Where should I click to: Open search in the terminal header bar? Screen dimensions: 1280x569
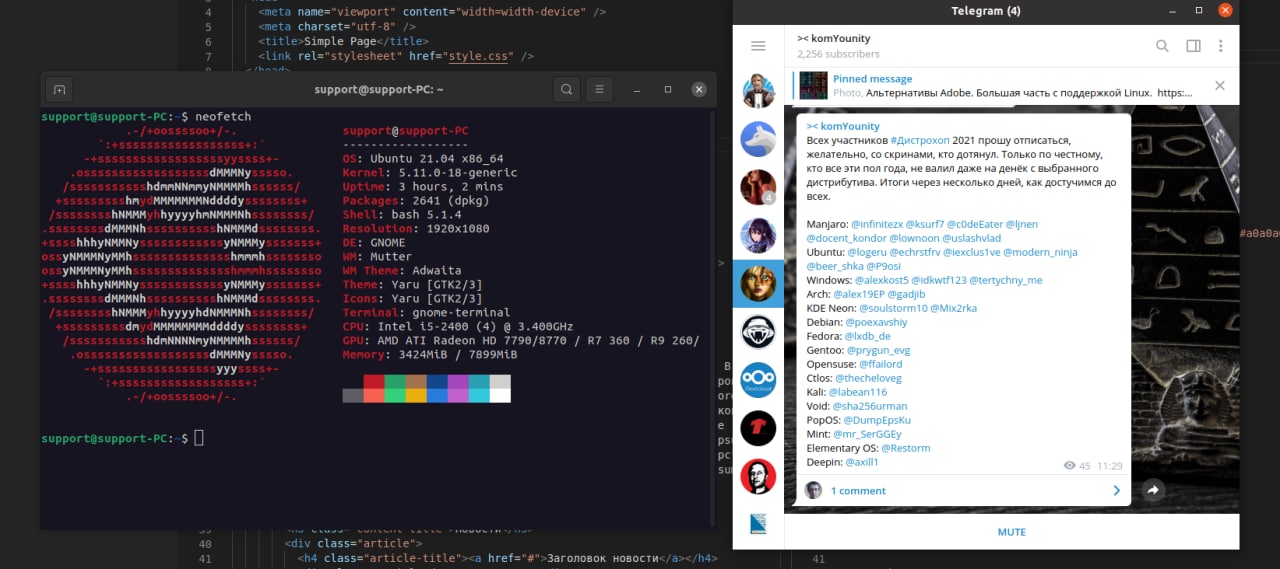566,90
